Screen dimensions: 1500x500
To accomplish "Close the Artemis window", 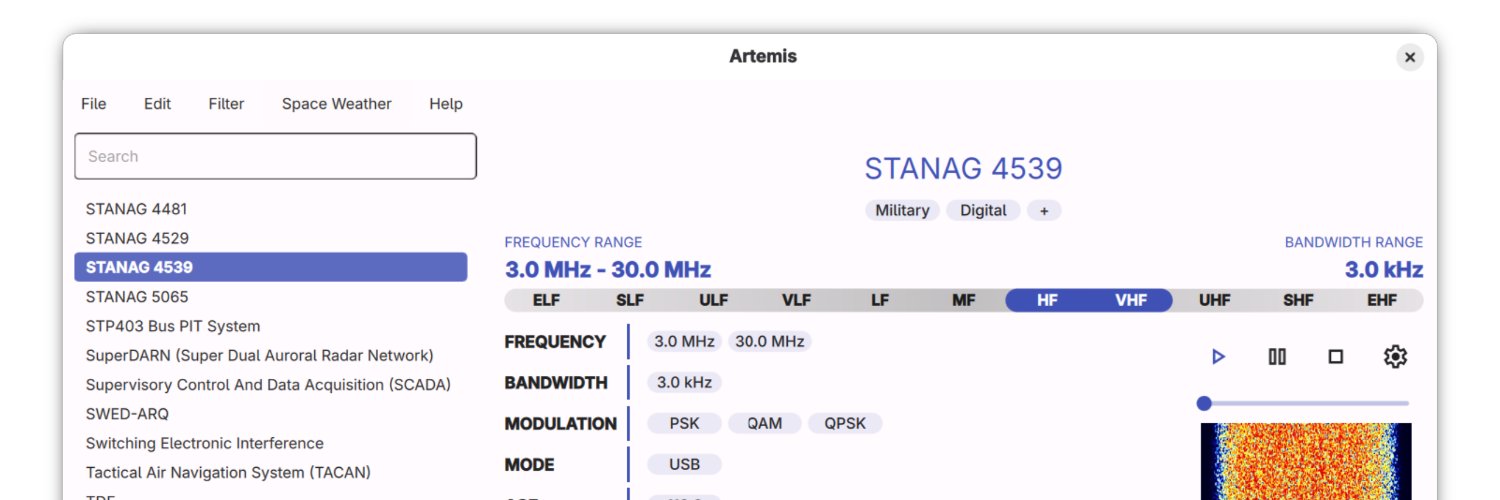I will [x=1410, y=57].
